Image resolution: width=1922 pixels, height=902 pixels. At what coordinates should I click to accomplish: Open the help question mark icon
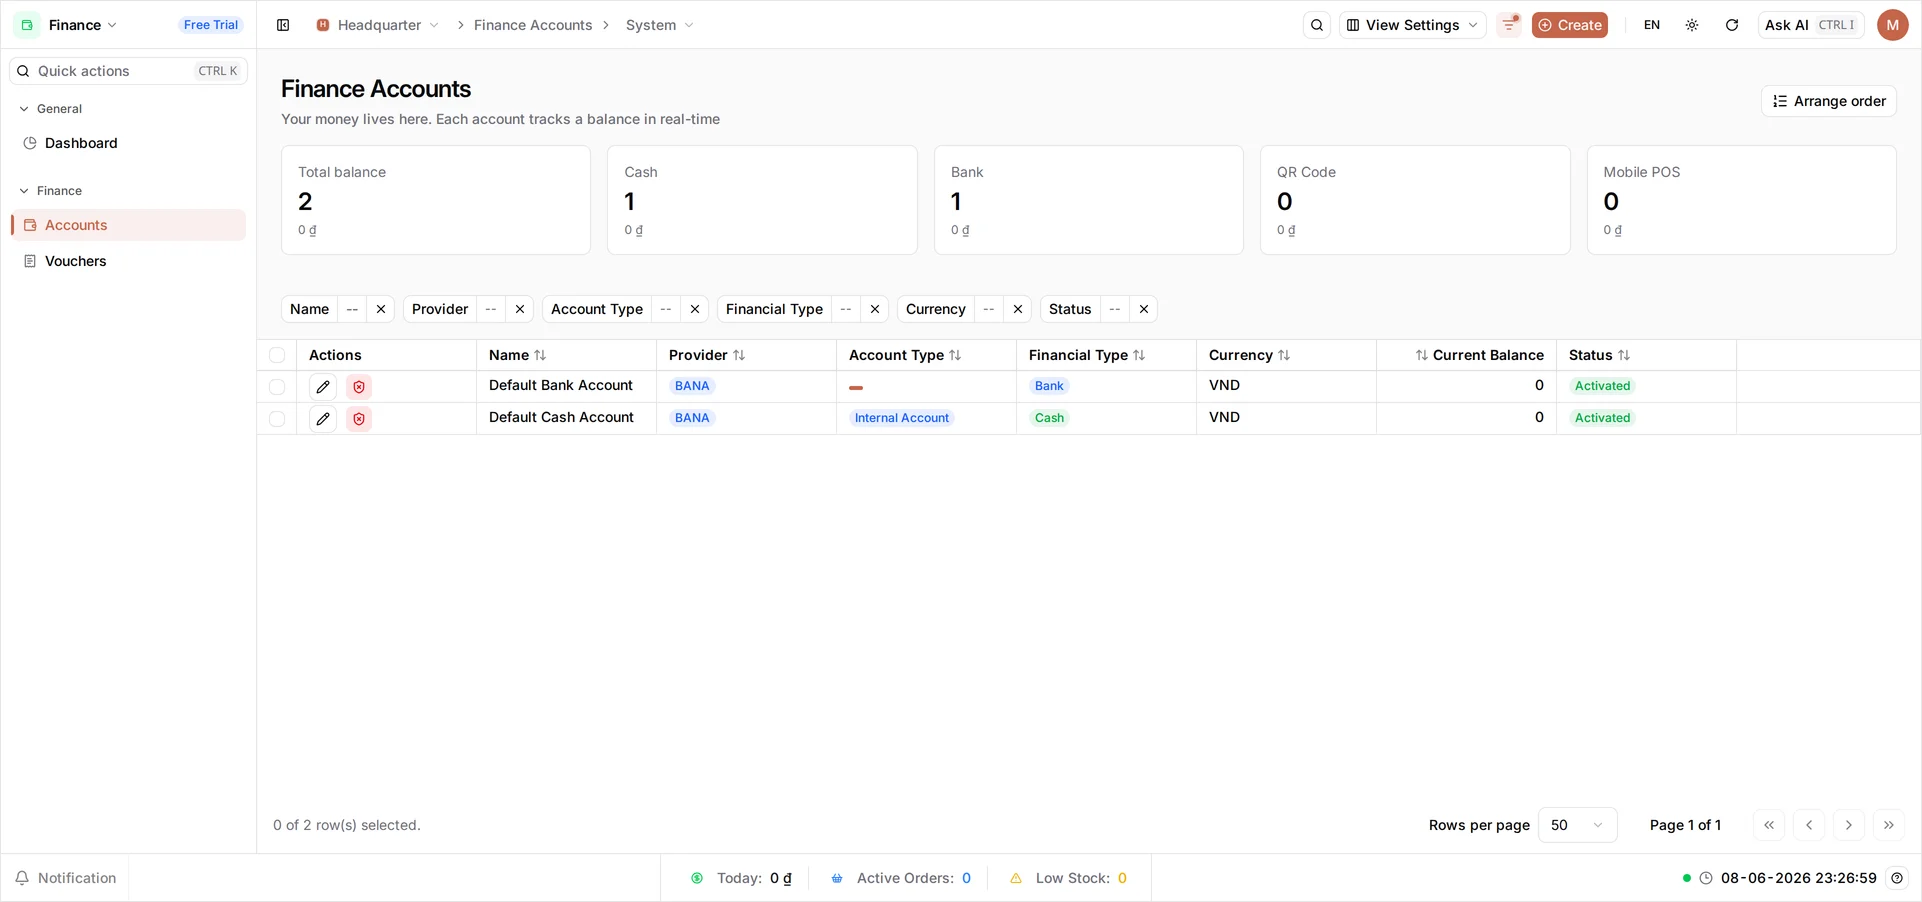click(x=1897, y=878)
